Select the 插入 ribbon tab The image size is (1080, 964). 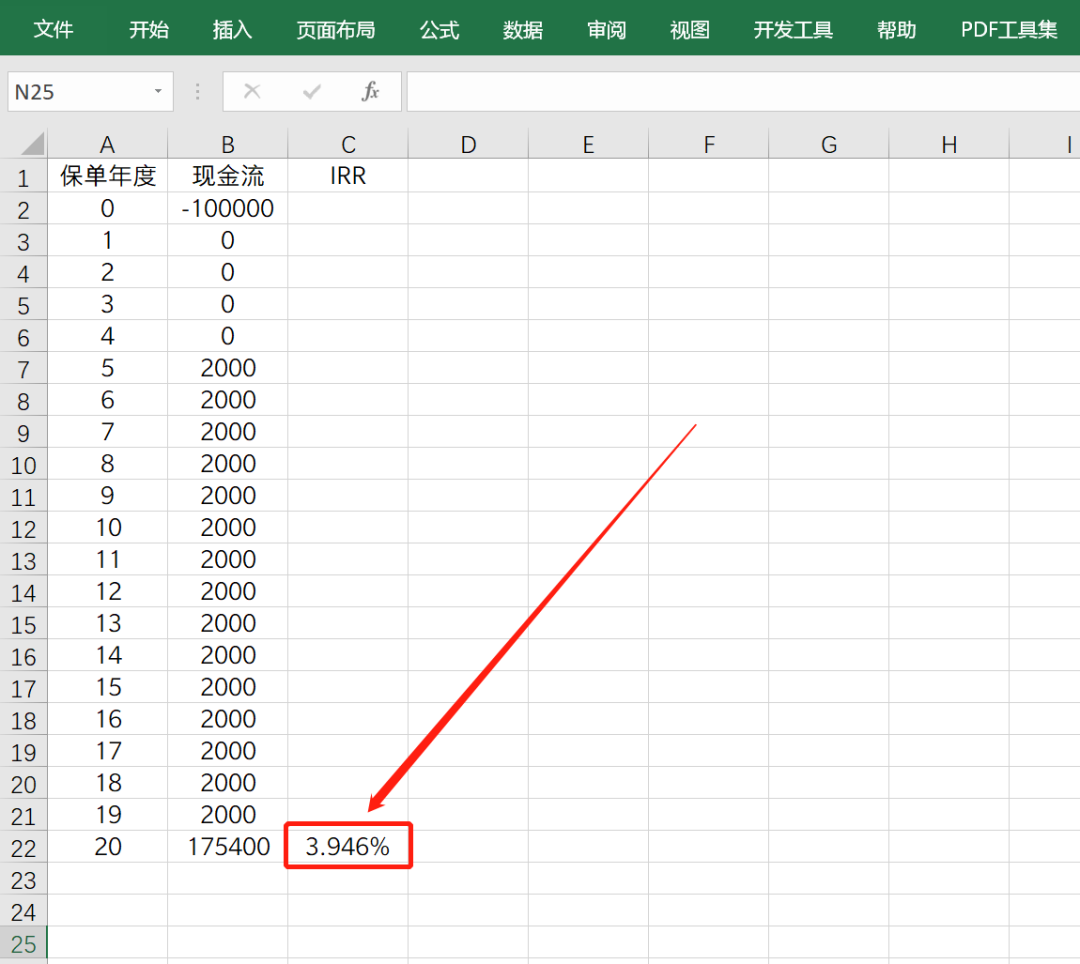pyautogui.click(x=232, y=29)
